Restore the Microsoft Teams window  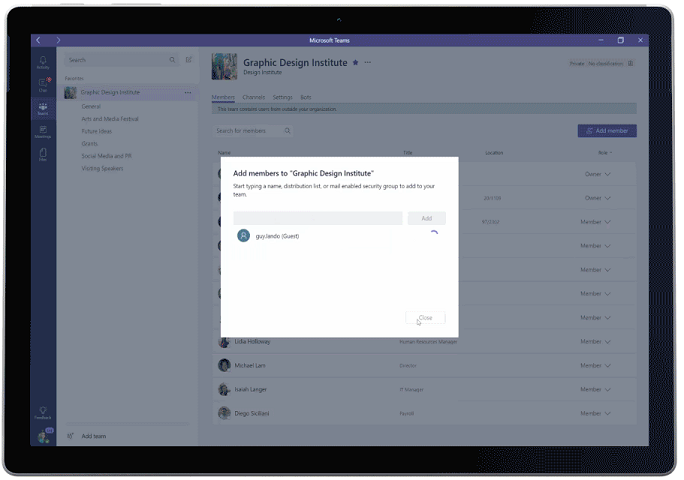coord(621,40)
